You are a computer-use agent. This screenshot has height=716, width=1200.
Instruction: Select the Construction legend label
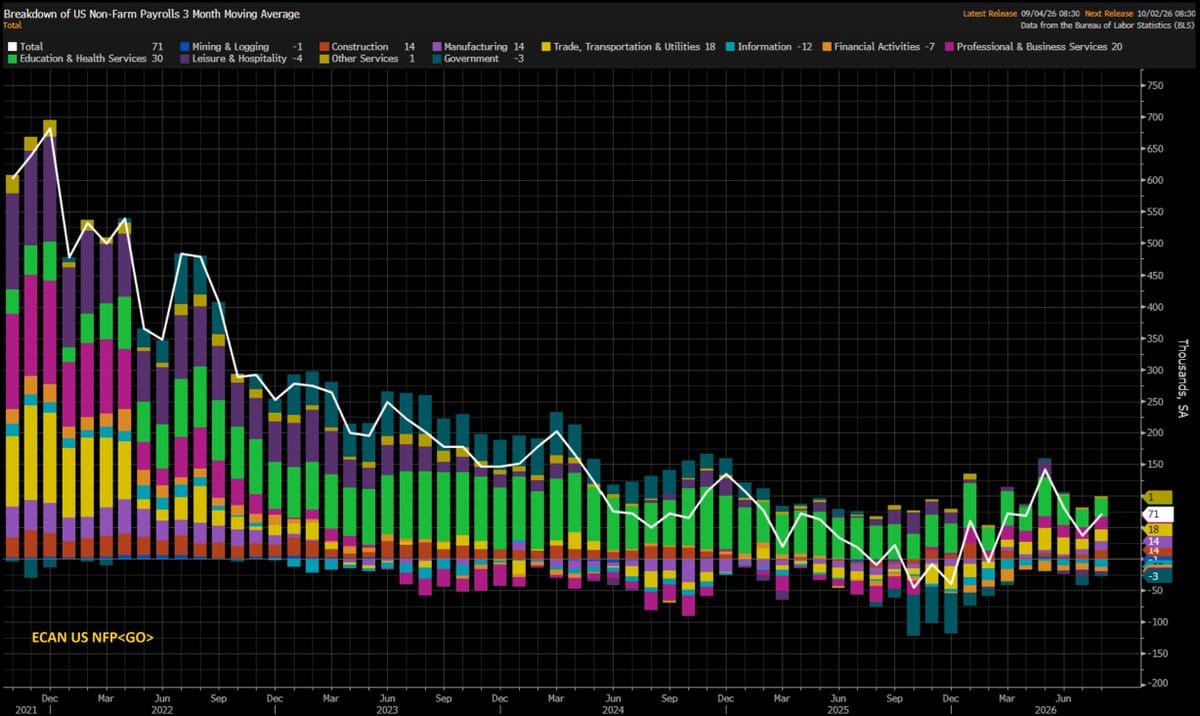click(359, 47)
